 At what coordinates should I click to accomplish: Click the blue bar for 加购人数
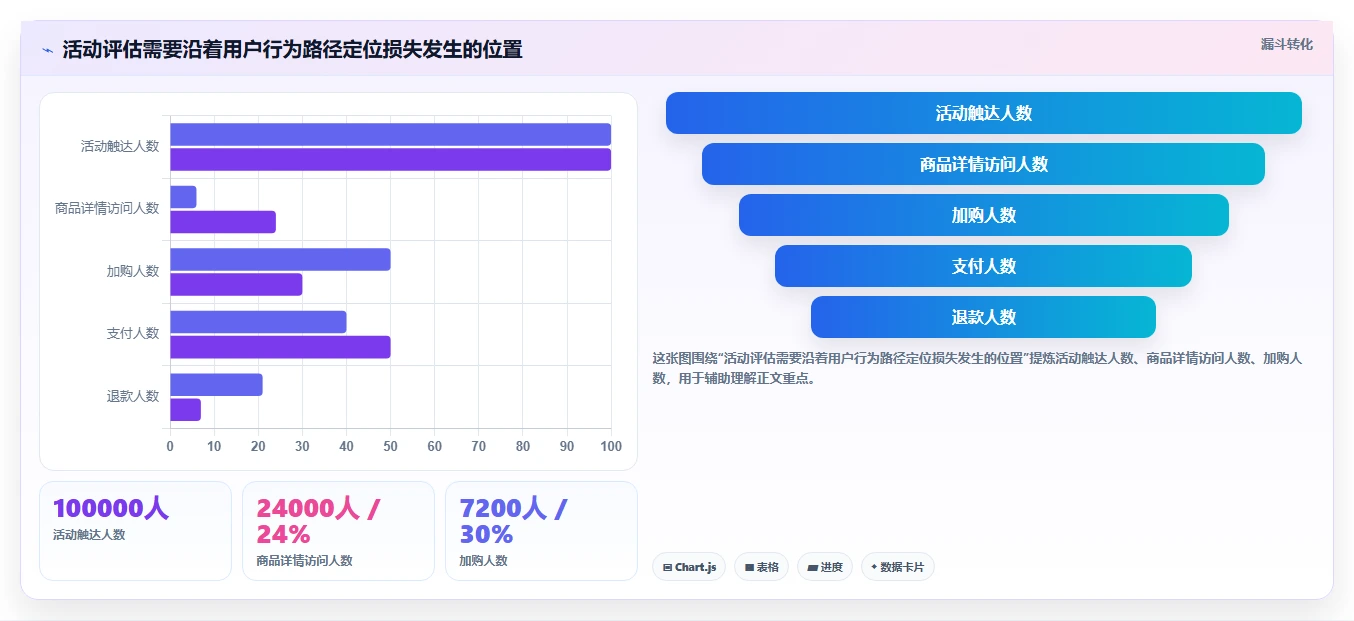[280, 259]
